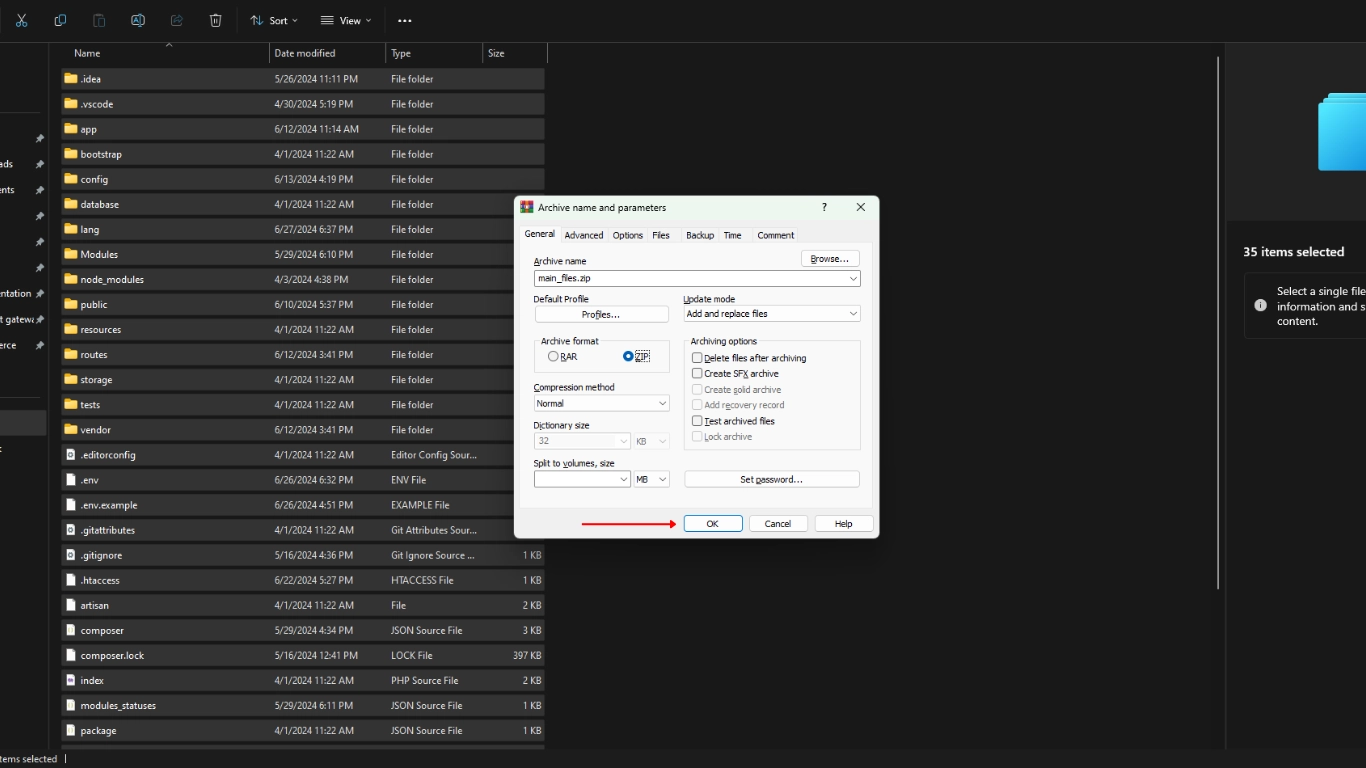
Task: Select the package JSON file row
Action: 303,730
